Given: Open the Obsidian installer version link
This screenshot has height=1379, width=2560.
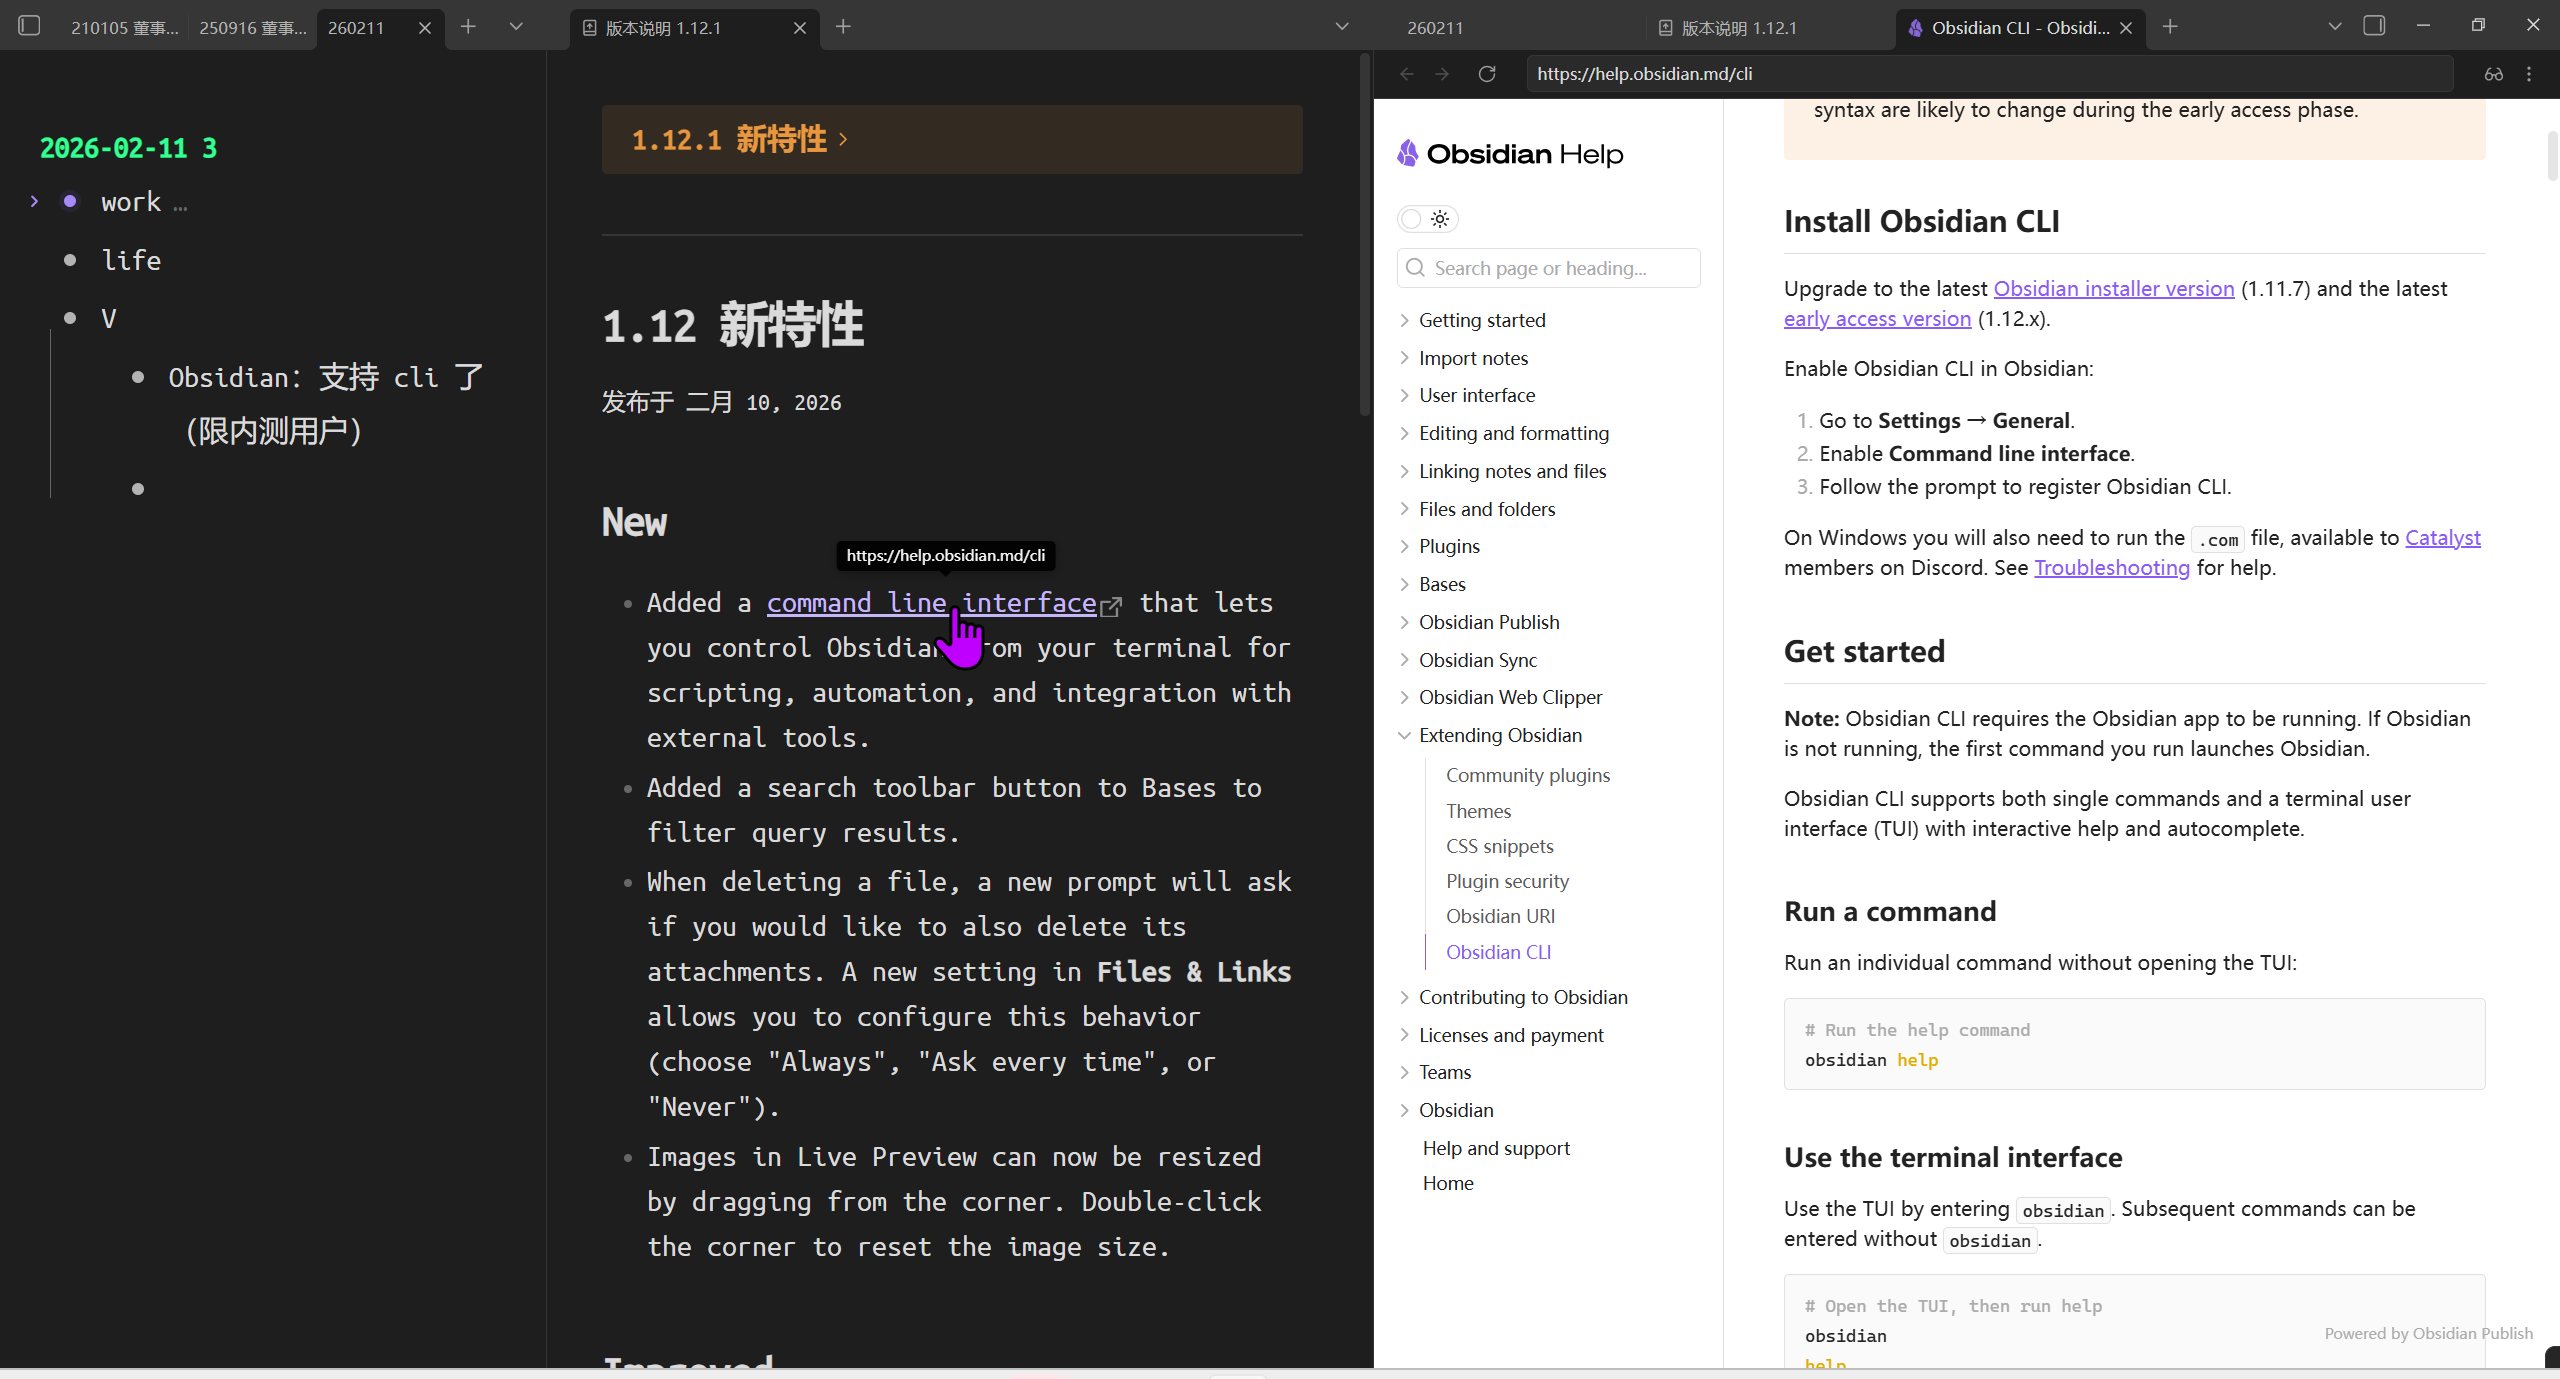Looking at the screenshot, I should 2113,289.
